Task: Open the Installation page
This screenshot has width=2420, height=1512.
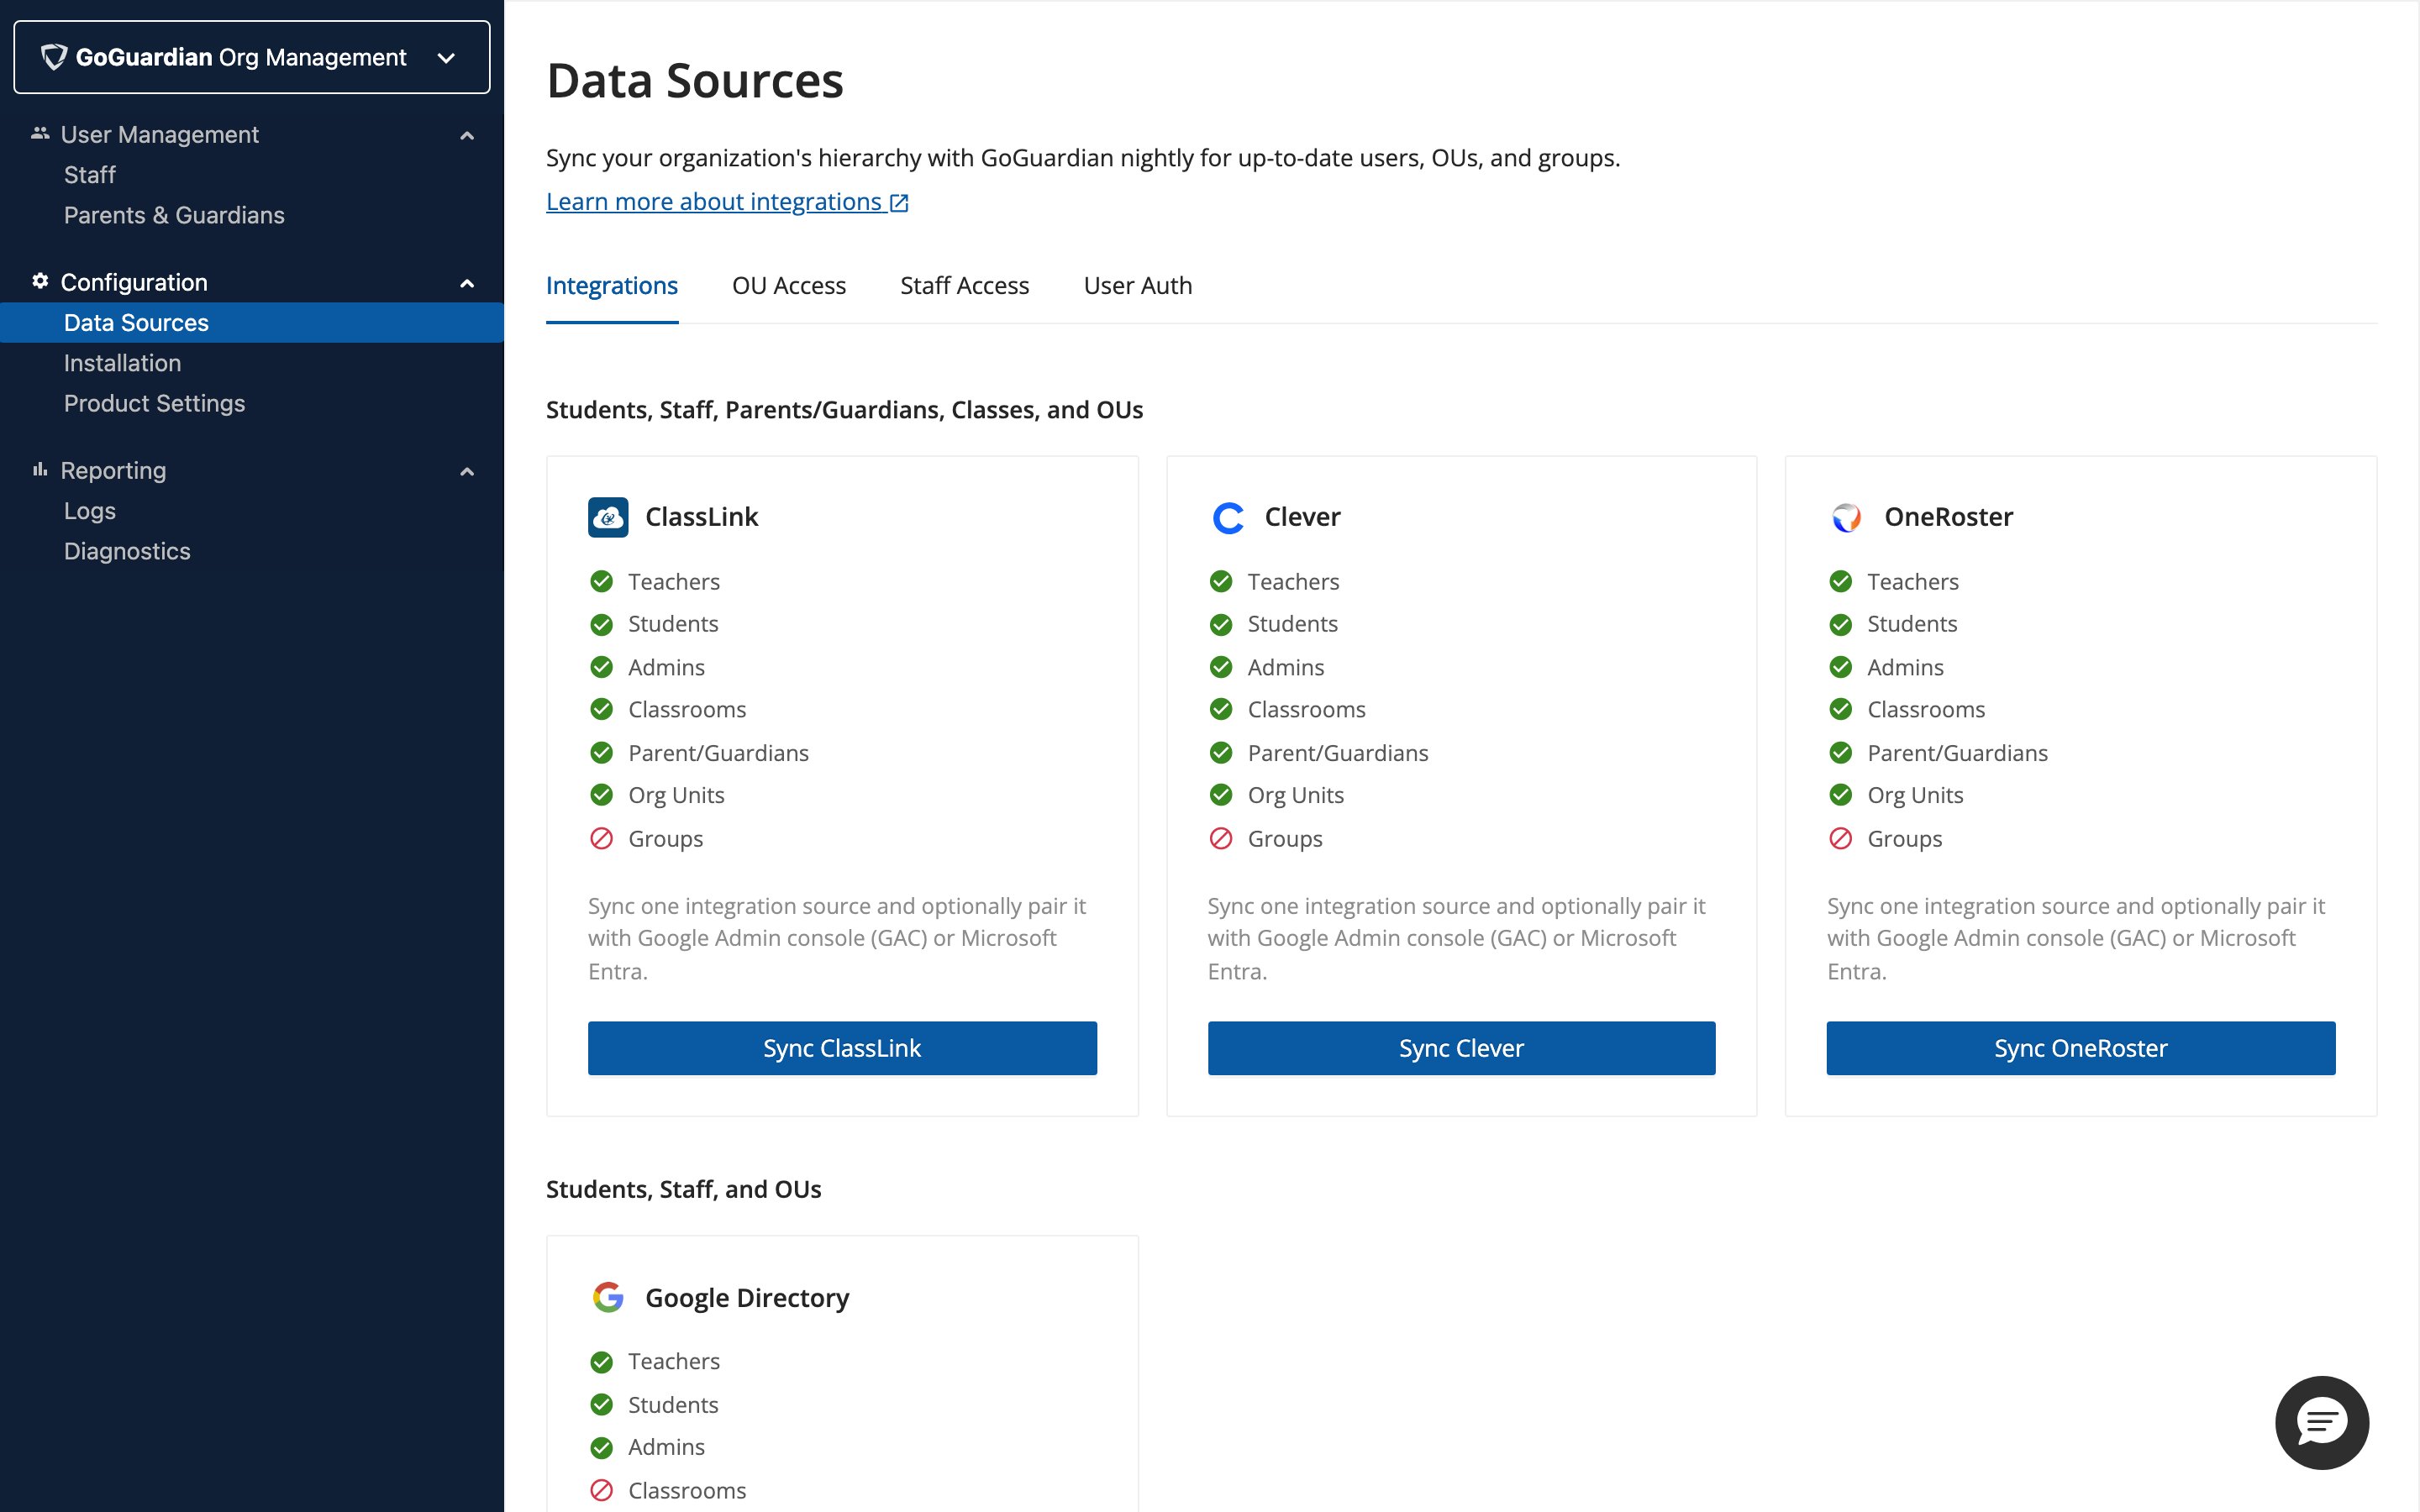Action: 122,363
